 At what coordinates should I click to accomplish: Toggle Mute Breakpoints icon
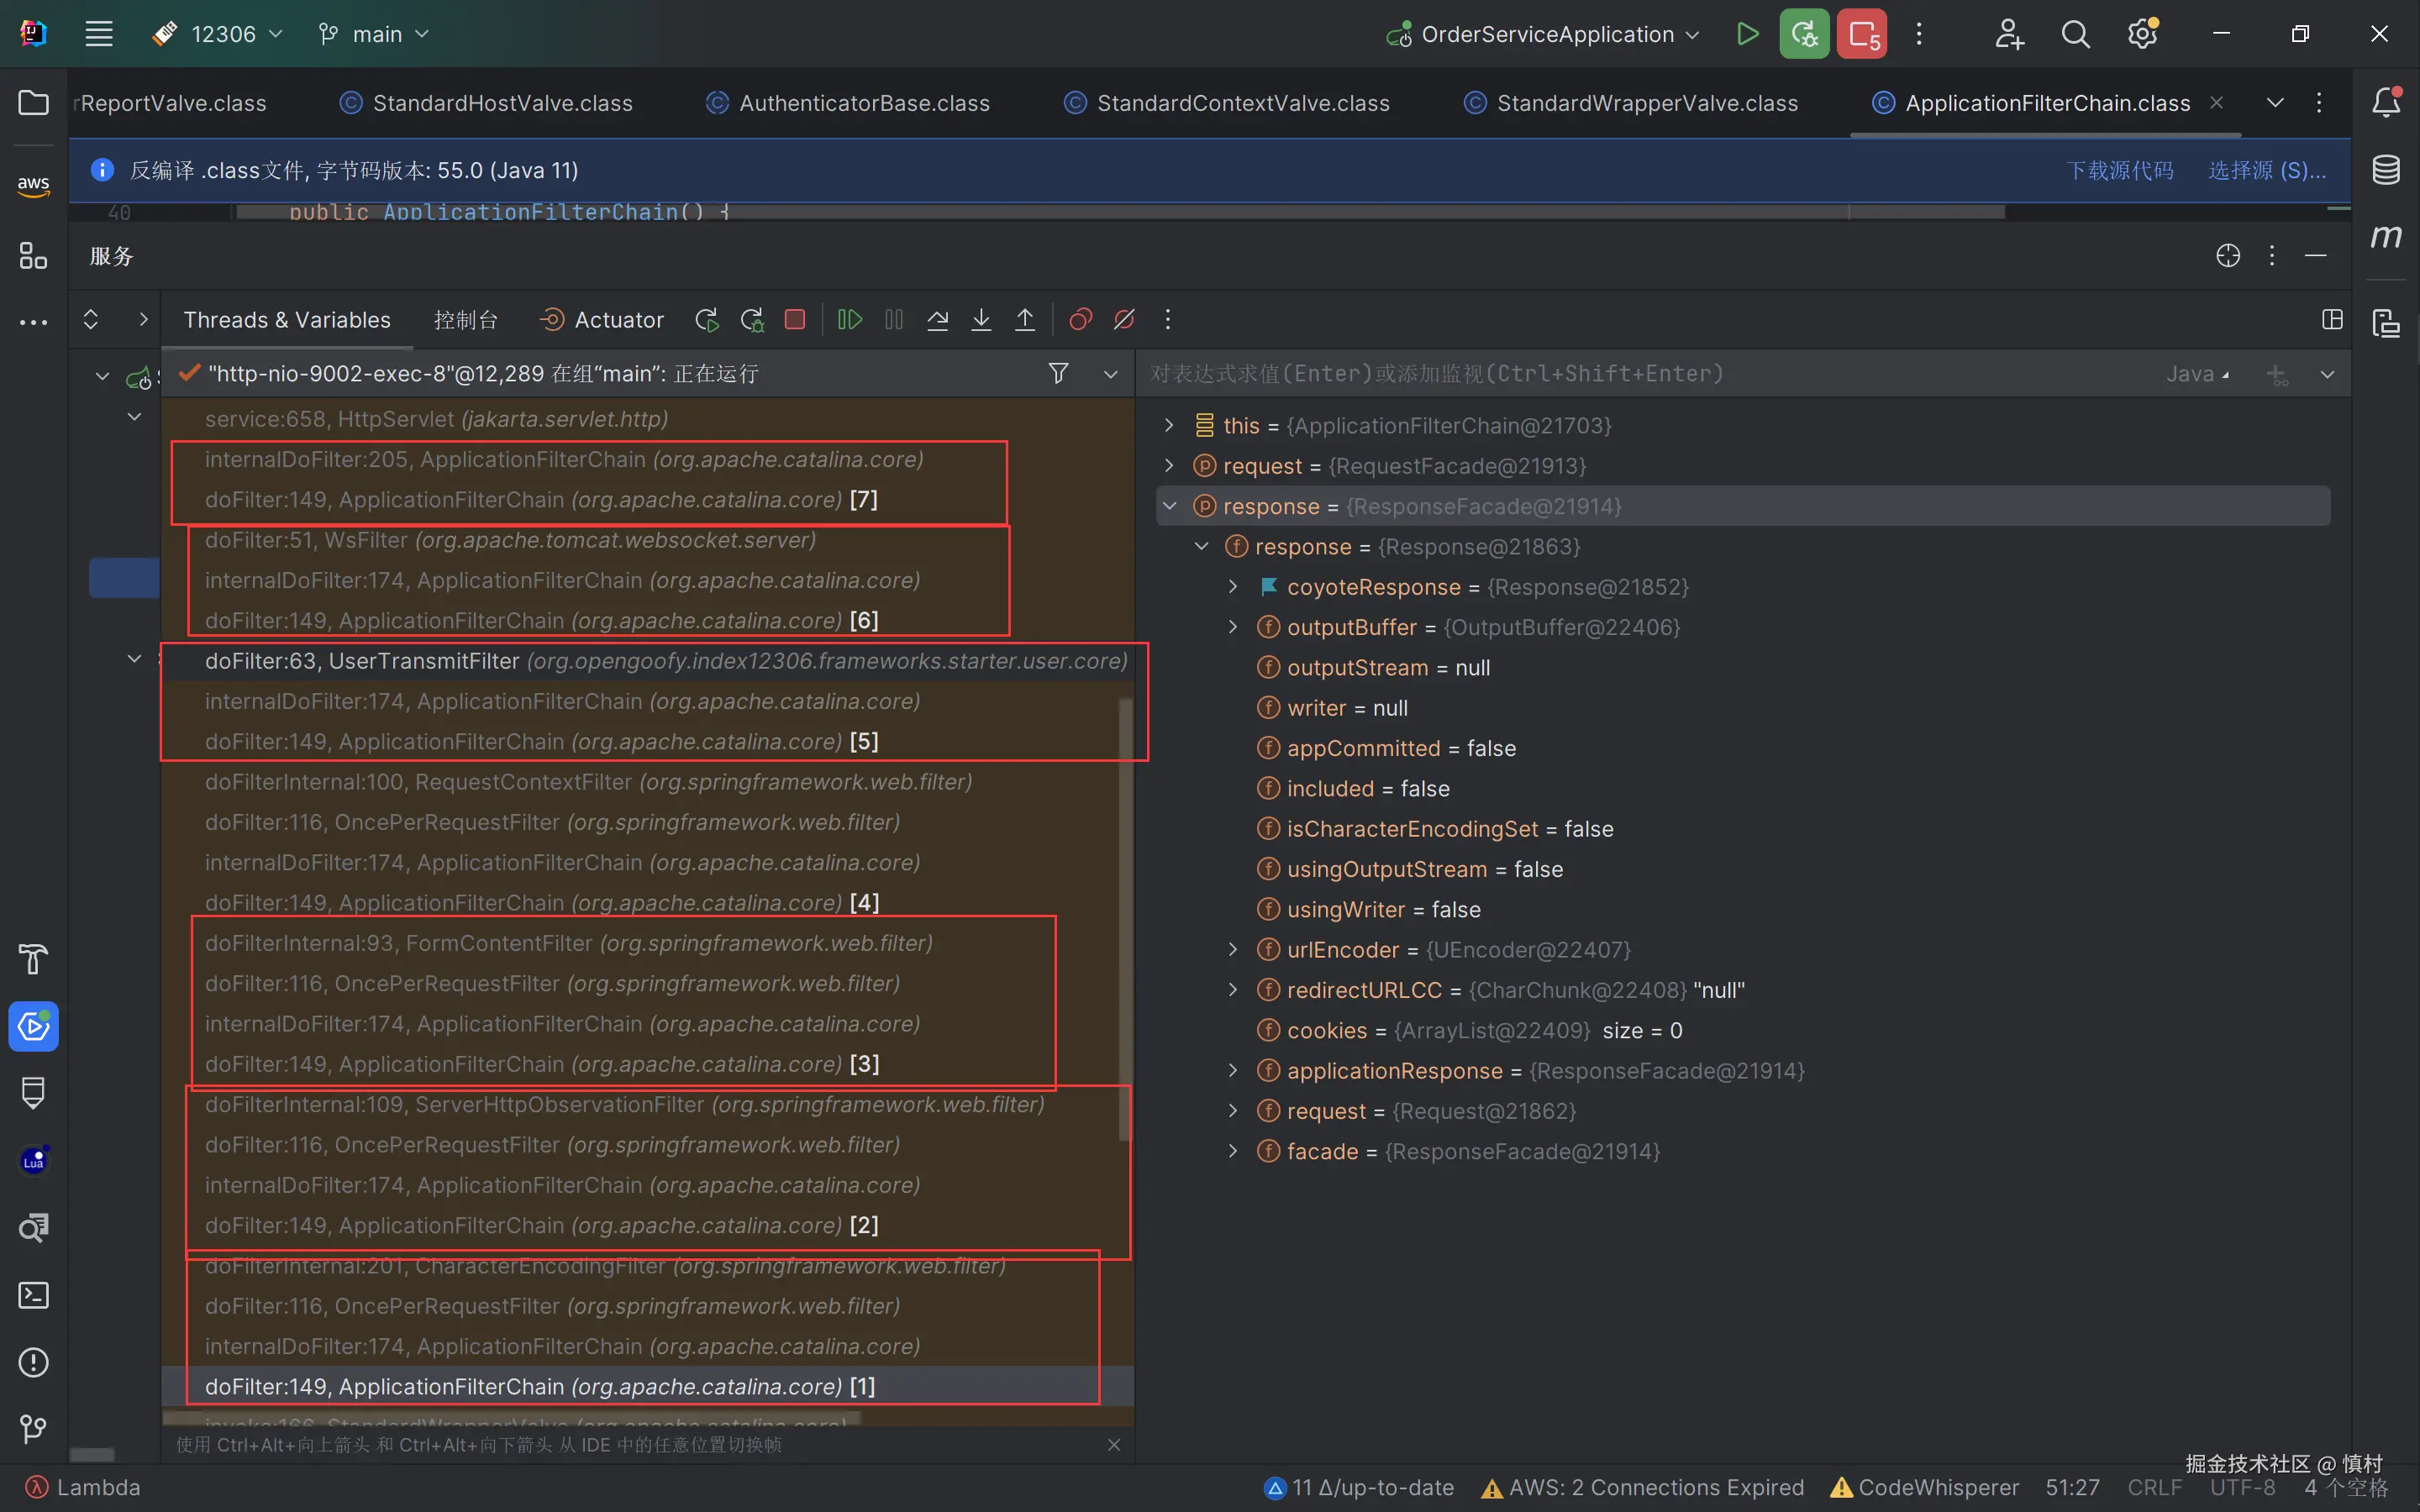pyautogui.click(x=1124, y=320)
